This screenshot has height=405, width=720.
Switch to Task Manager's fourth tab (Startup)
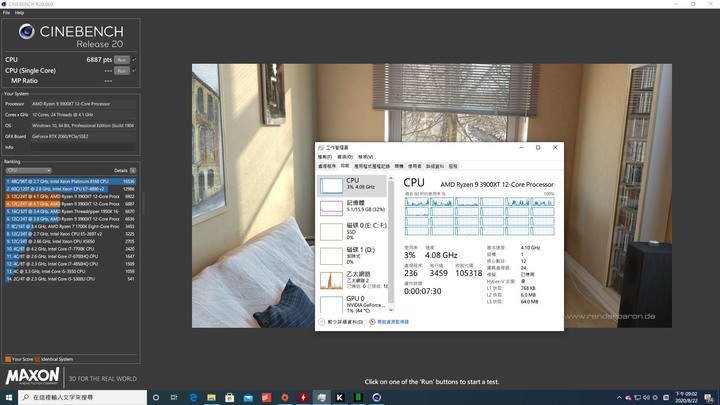pyautogui.click(x=399, y=166)
